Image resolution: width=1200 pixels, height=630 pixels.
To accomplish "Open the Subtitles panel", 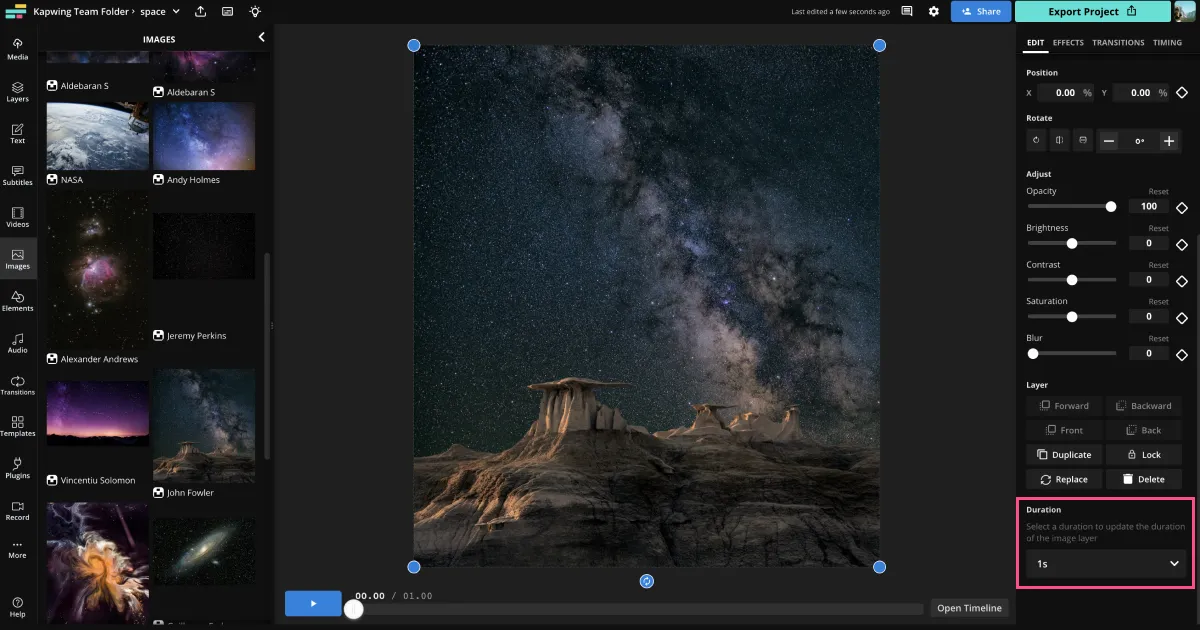I will coord(18,175).
